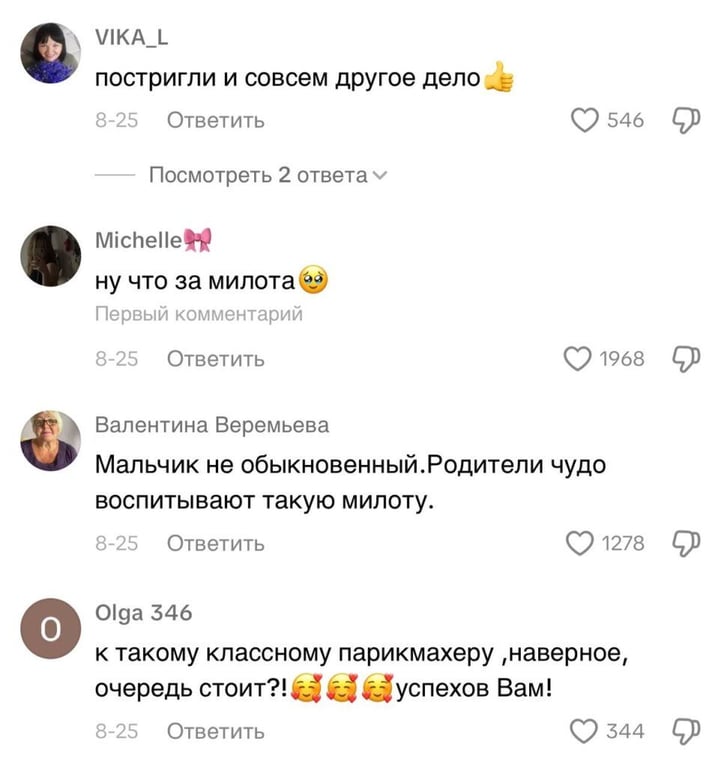Open Olga 346's letter O avatar
The image size is (727, 768).
[50, 628]
